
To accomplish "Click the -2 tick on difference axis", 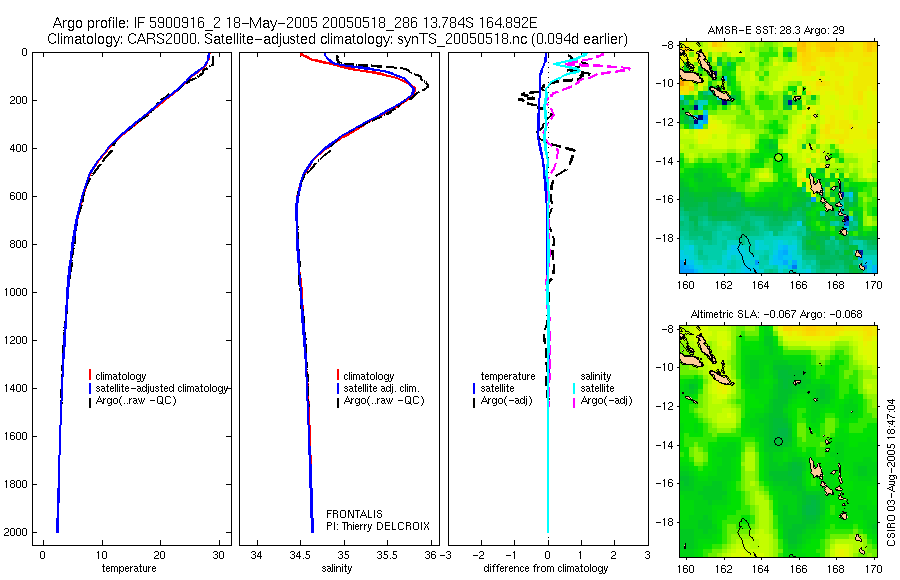I will [x=479, y=555].
